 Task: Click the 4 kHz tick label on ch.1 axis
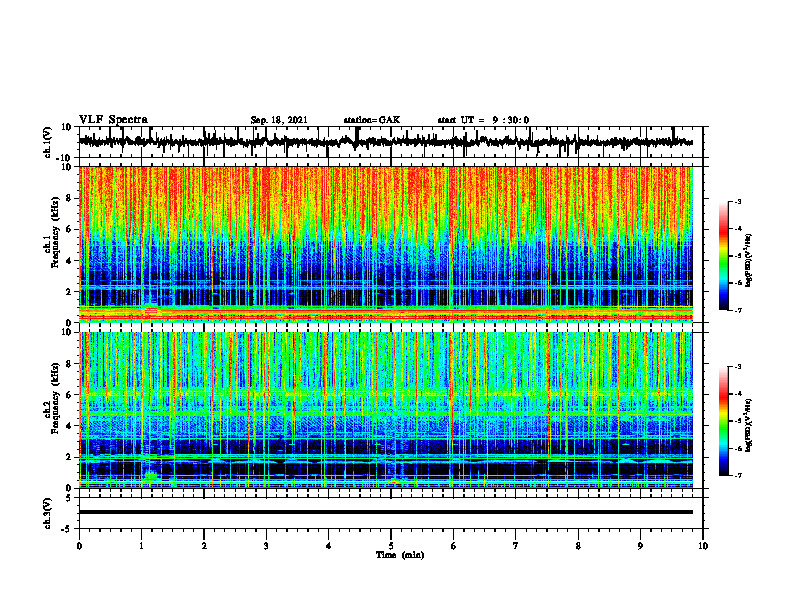[70, 261]
